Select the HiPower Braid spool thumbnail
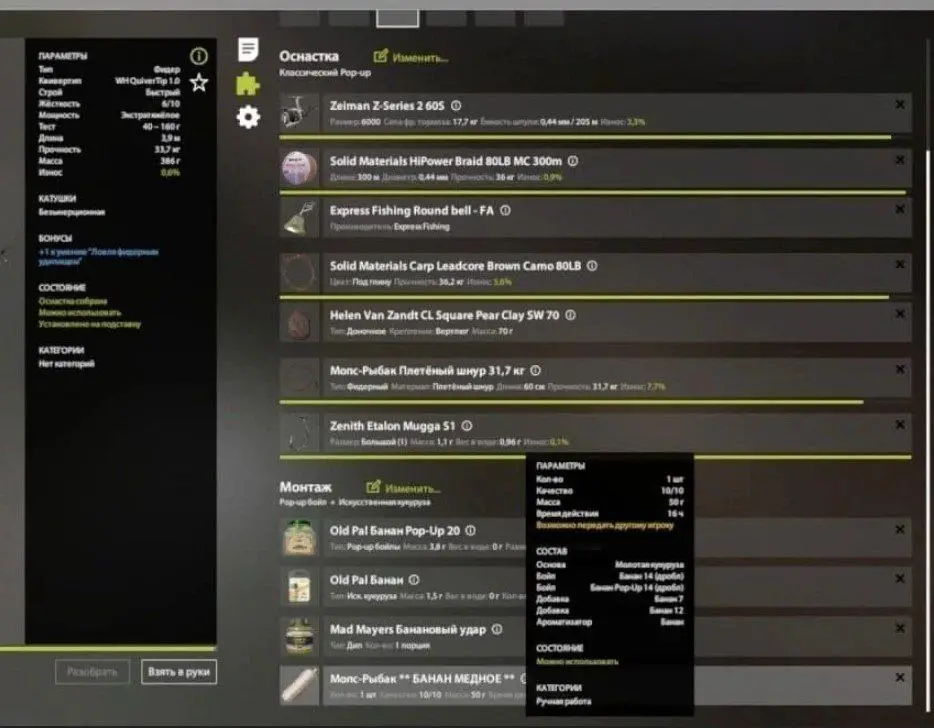This screenshot has width=934, height=728. pos(299,168)
